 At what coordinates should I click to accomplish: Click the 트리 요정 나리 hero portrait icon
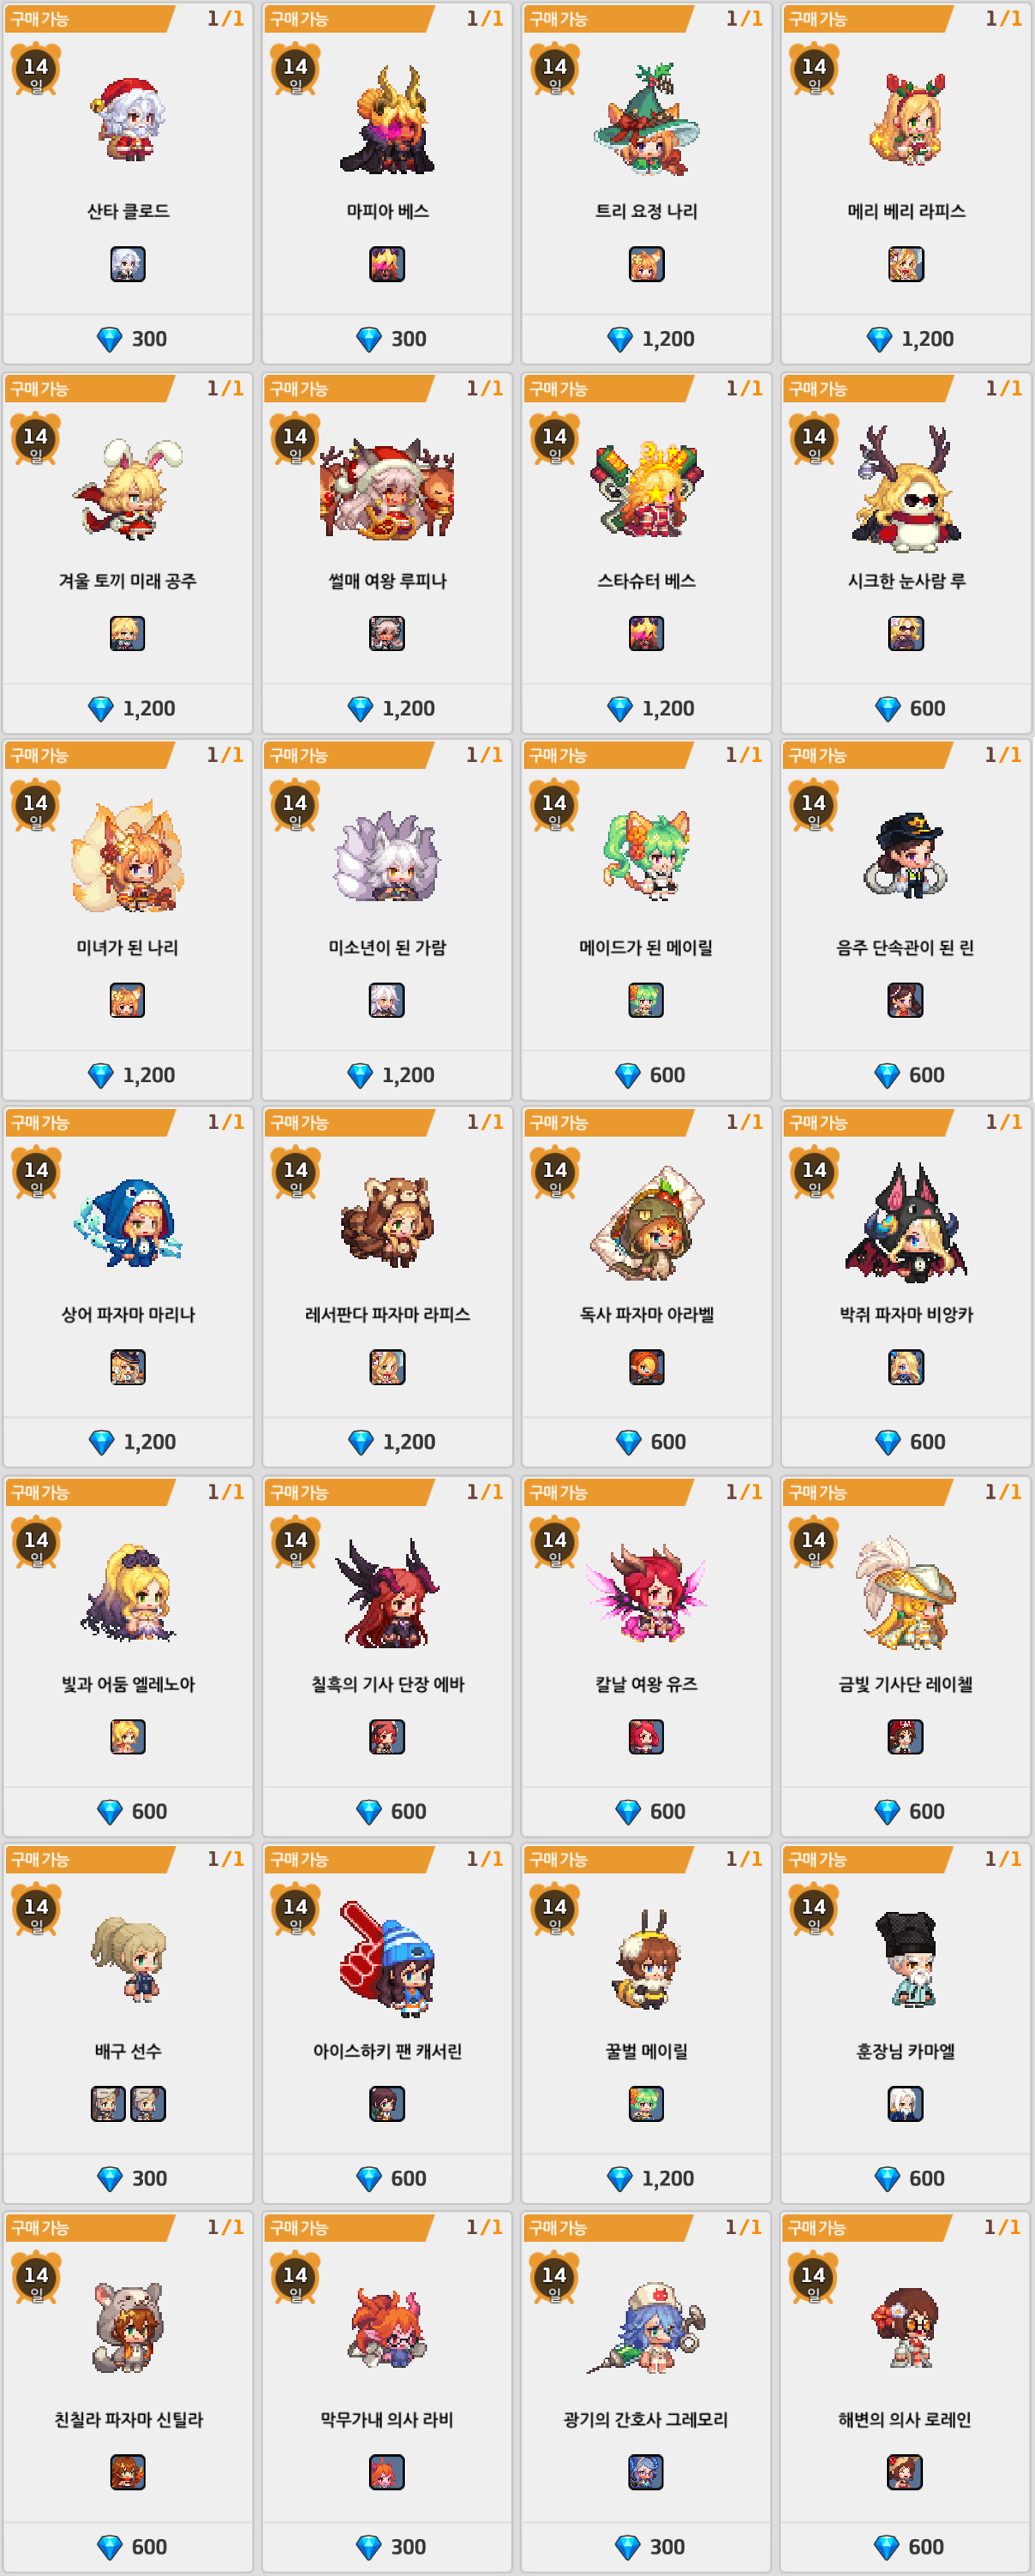coord(646,264)
